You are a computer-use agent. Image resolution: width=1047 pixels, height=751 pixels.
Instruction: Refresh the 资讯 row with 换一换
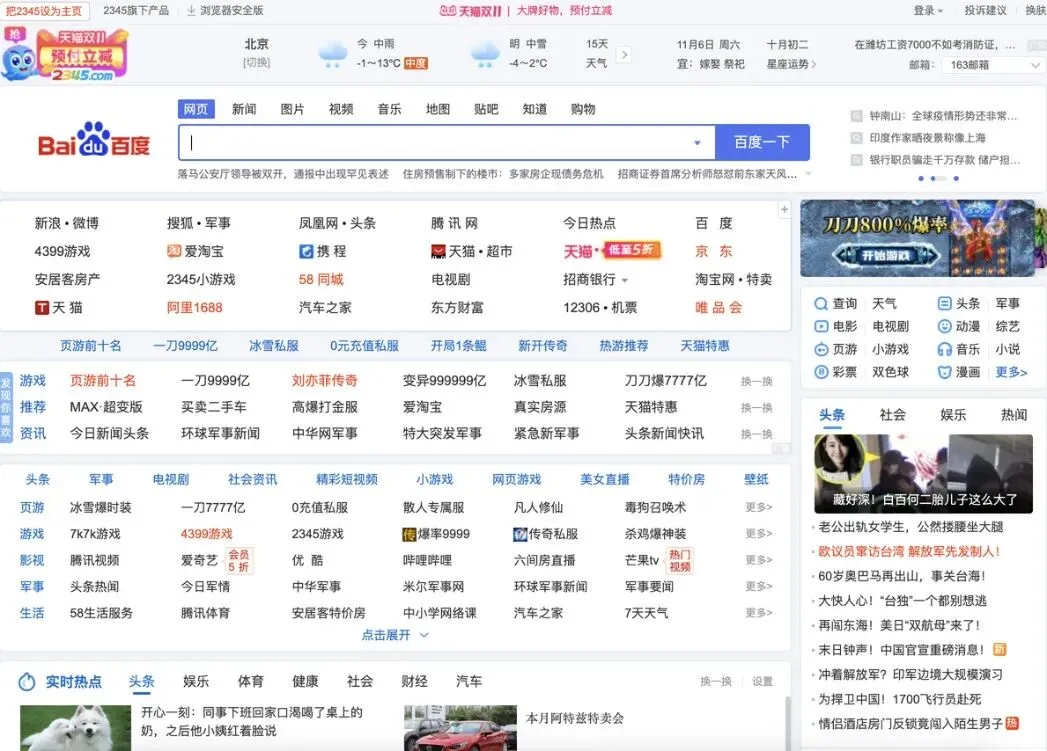[756, 434]
